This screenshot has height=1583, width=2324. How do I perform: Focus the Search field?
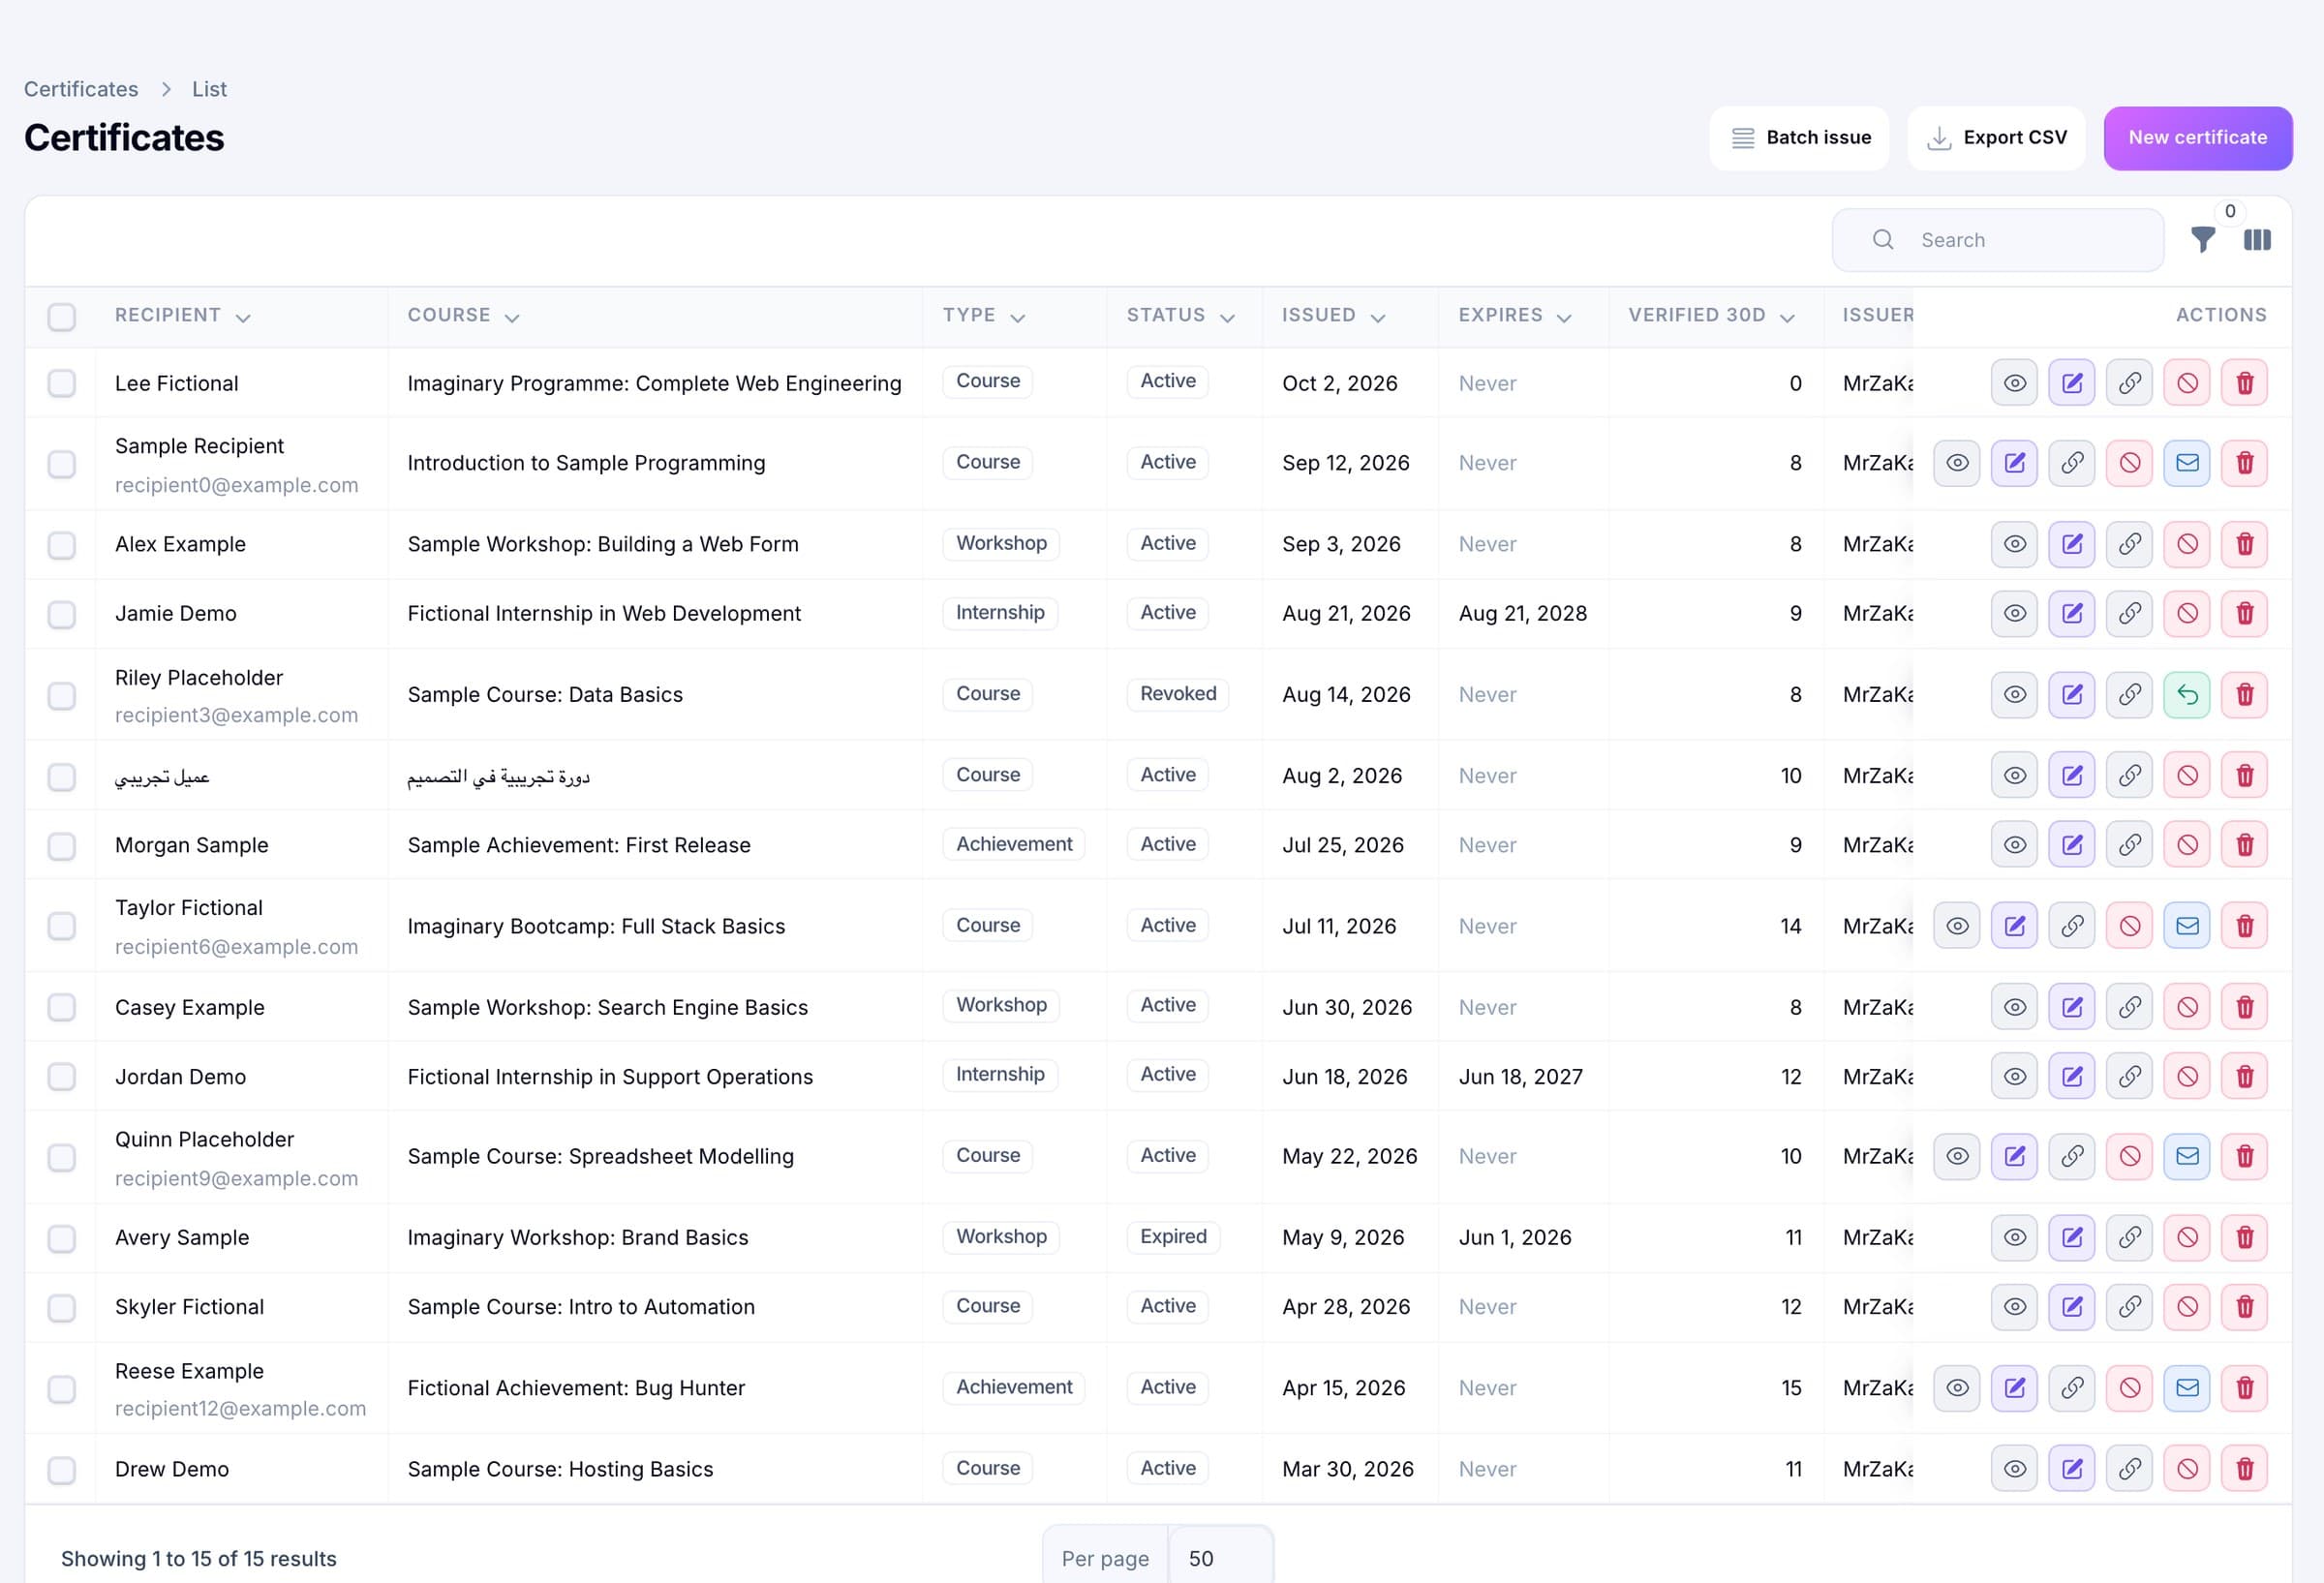1997,240
